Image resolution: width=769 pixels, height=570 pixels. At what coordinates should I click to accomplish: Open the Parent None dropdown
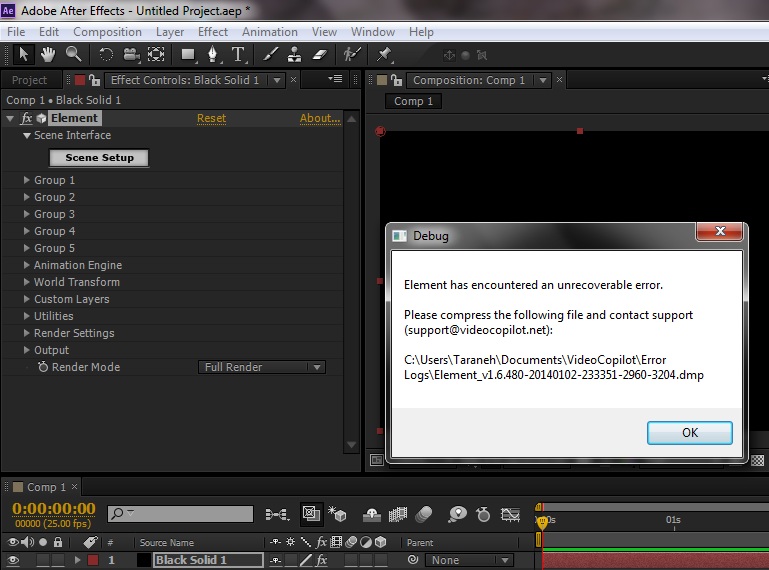point(469,560)
